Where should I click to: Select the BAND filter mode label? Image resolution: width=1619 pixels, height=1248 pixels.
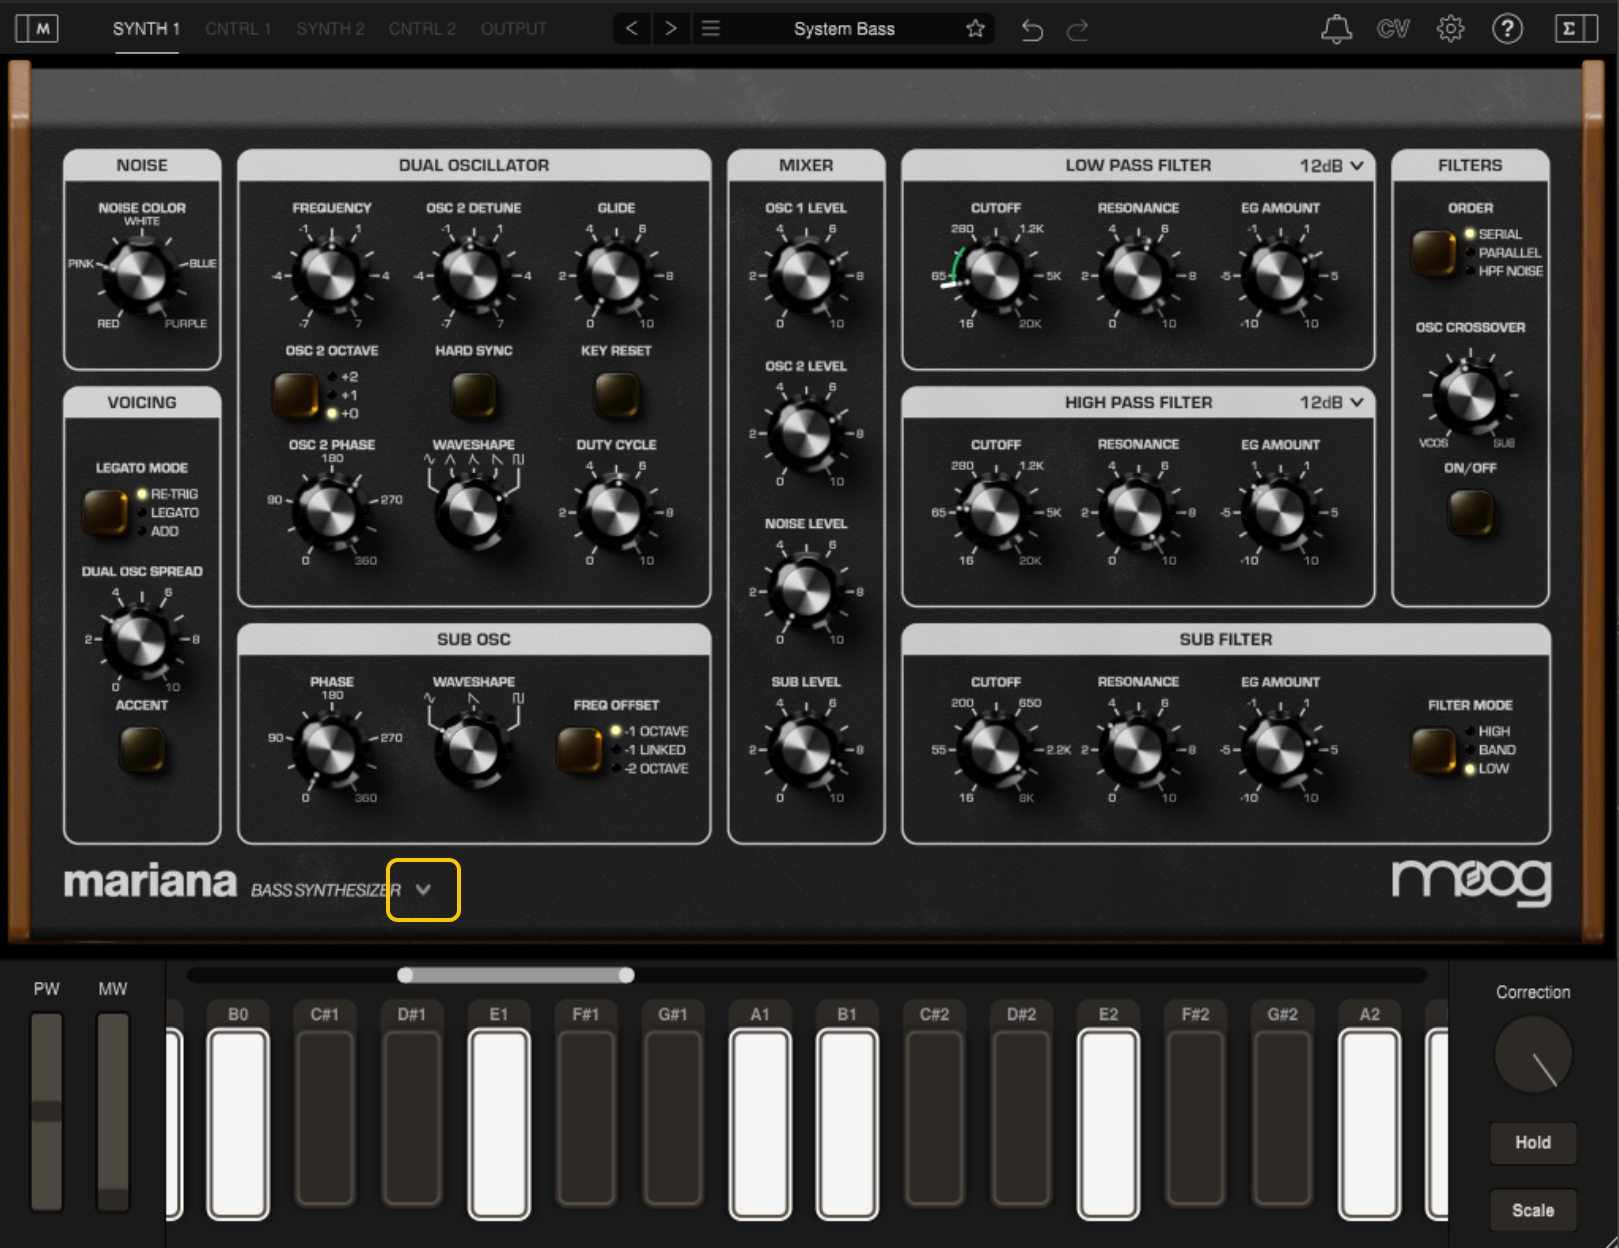(x=1497, y=749)
